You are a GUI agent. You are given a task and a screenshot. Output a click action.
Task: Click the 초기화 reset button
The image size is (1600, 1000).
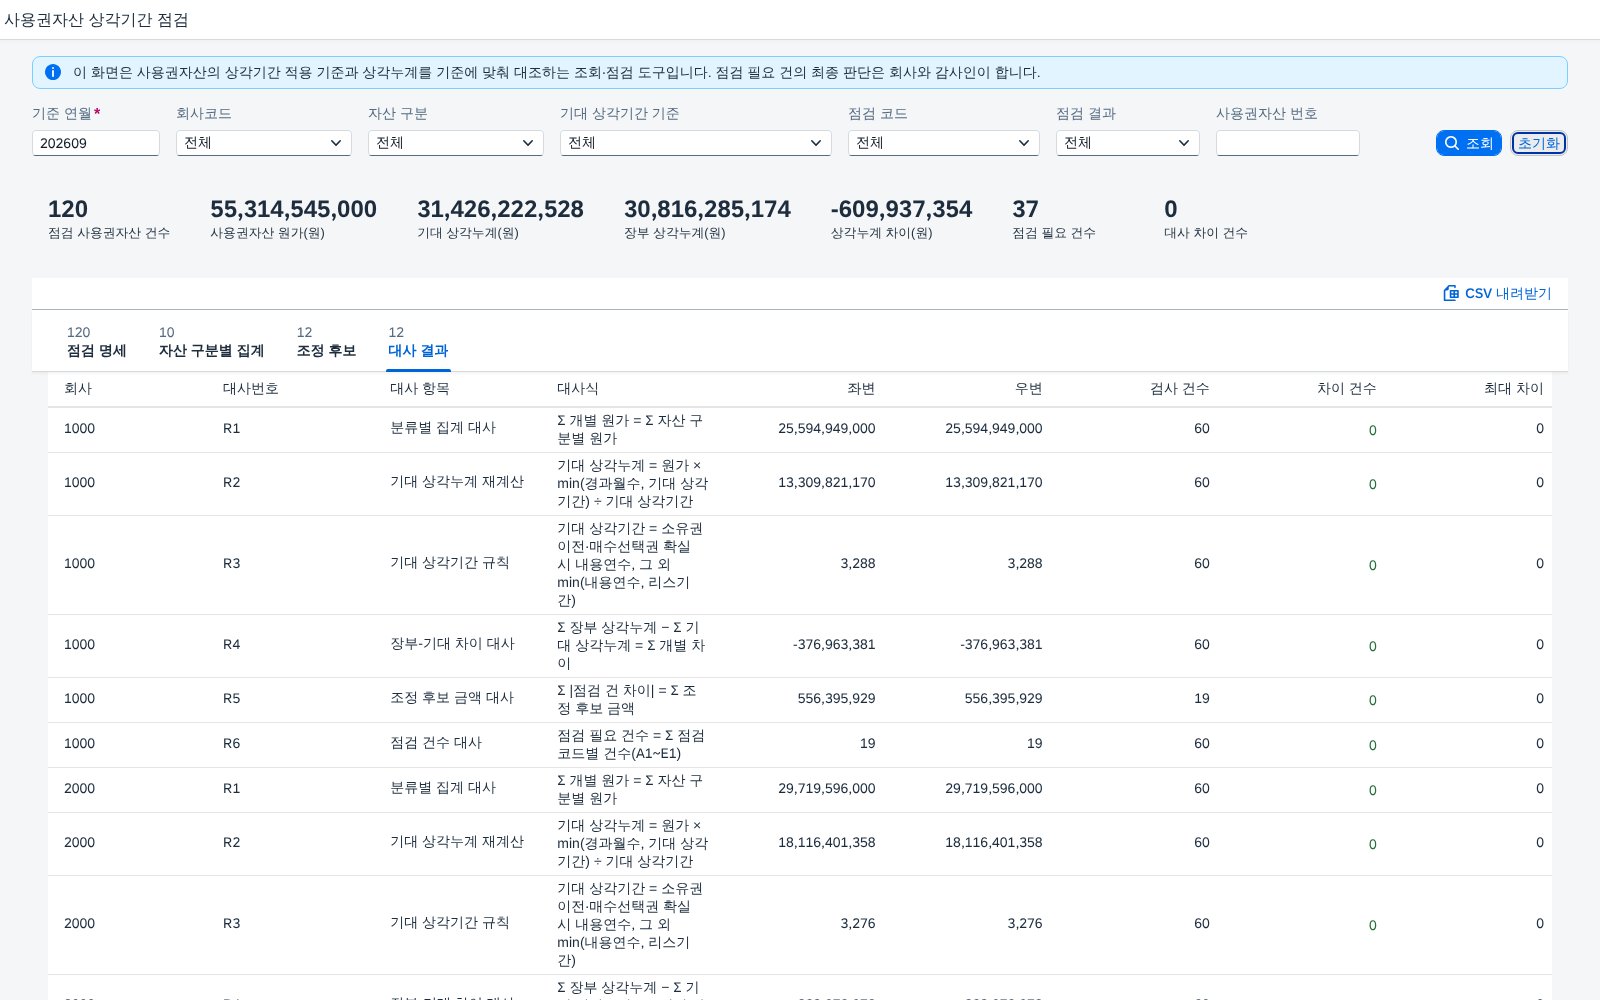1539,143
